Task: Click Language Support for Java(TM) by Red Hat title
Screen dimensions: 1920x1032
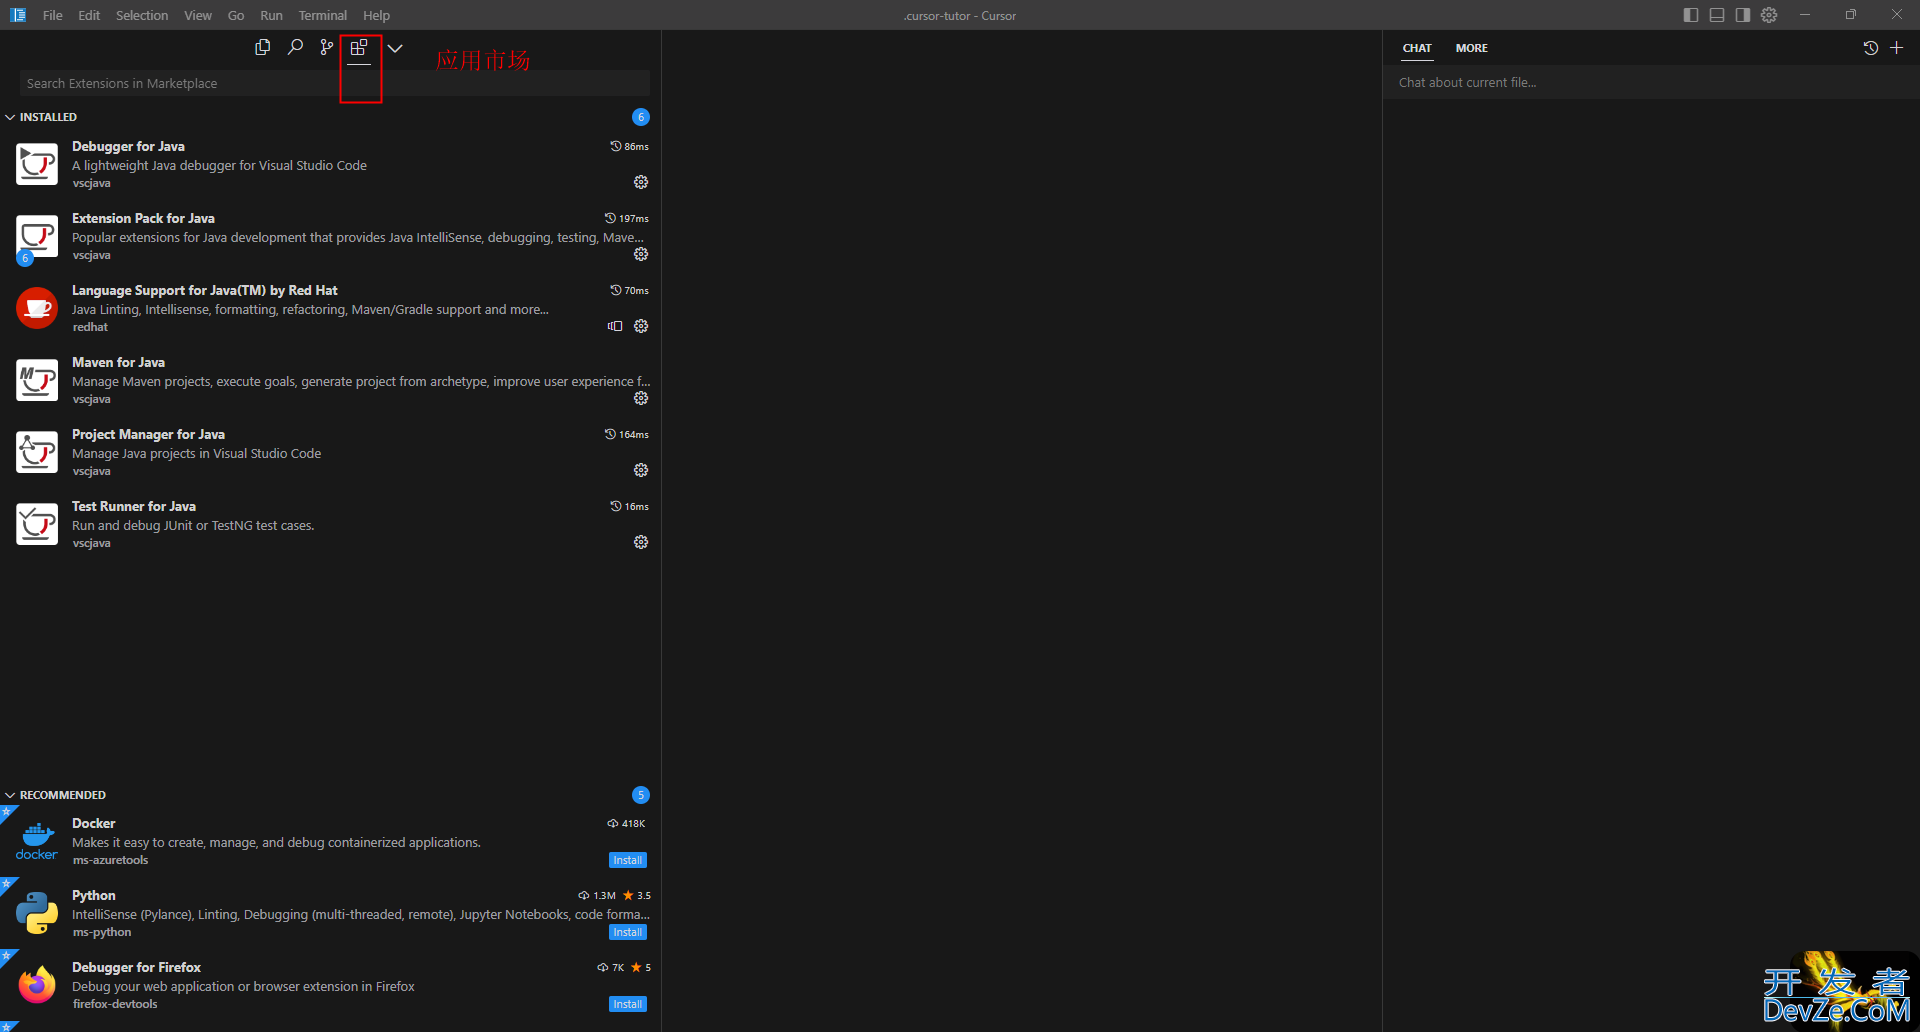Action: [x=204, y=290]
